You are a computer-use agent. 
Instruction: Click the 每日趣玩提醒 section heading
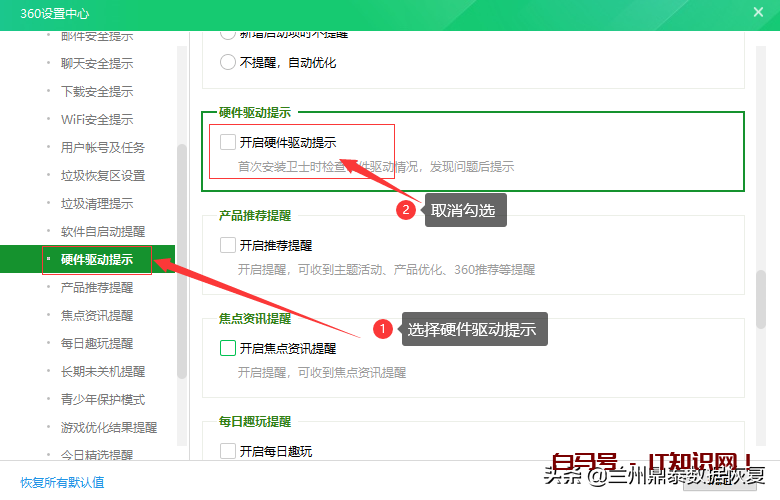[x=255, y=421]
